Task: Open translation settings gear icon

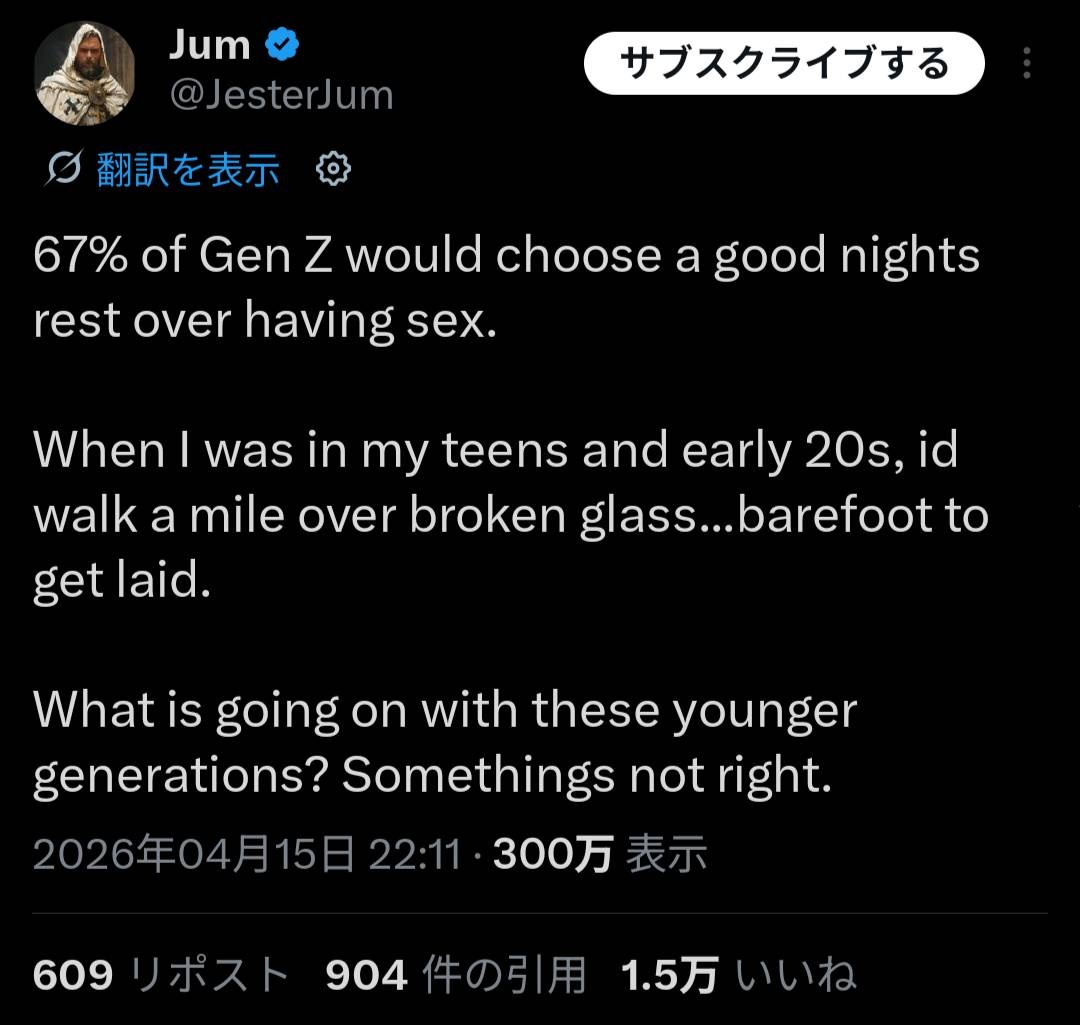Action: 333,170
